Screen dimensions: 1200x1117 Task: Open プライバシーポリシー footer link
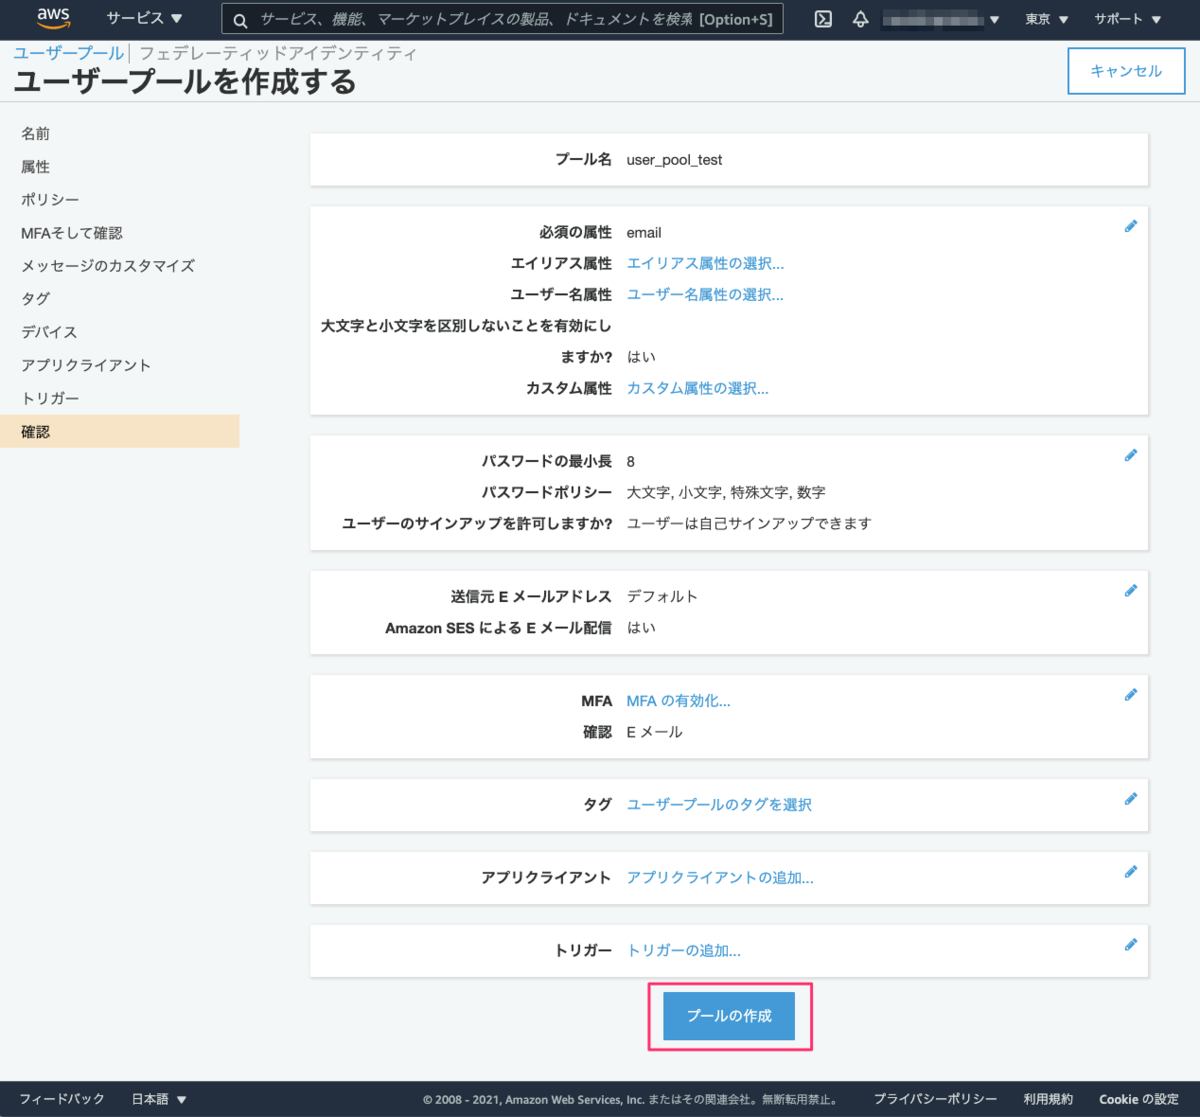(x=935, y=1099)
